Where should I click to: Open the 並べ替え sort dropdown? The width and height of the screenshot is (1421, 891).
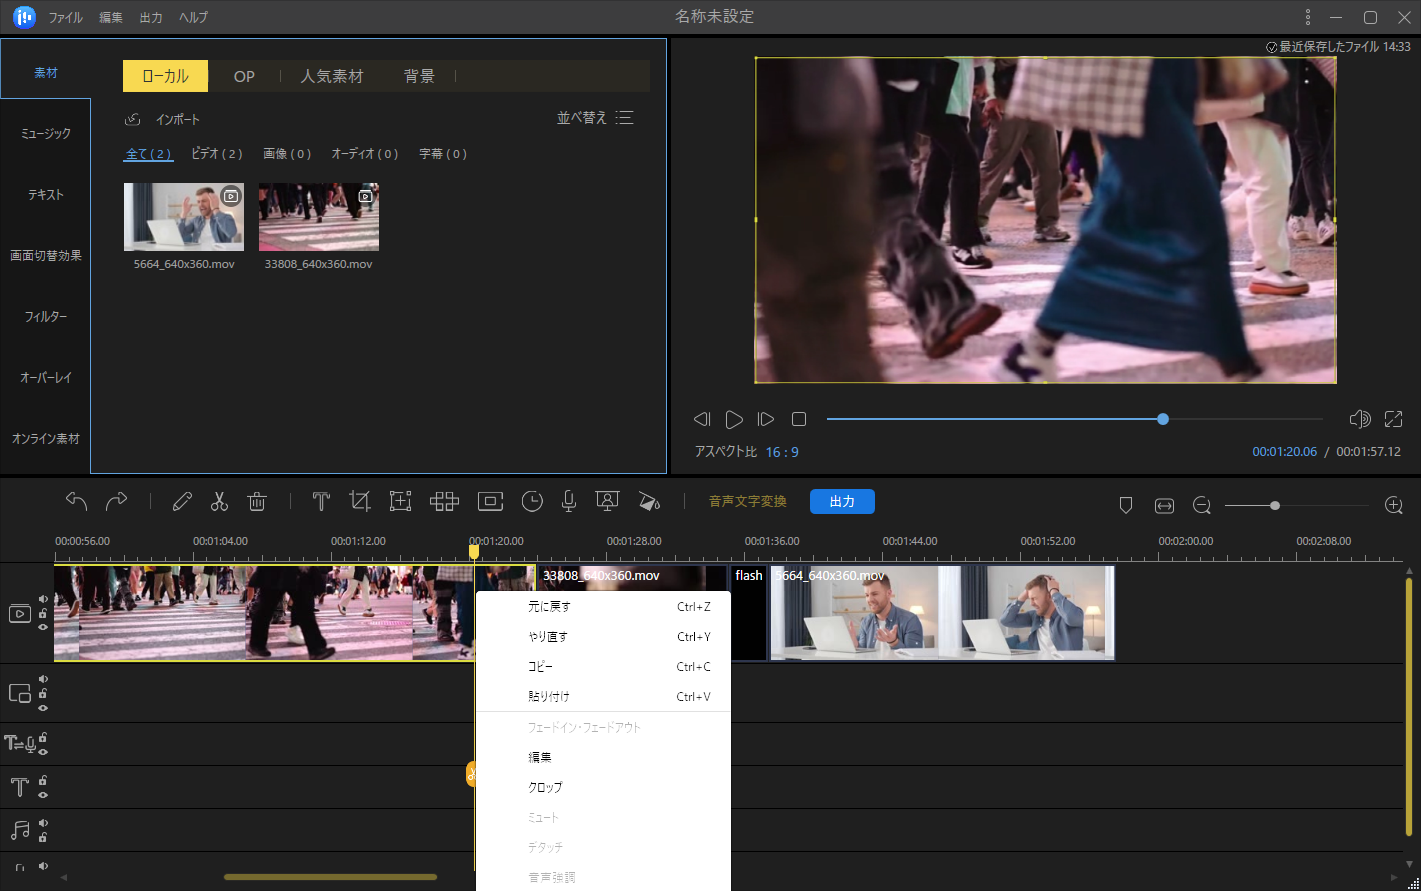click(x=595, y=118)
